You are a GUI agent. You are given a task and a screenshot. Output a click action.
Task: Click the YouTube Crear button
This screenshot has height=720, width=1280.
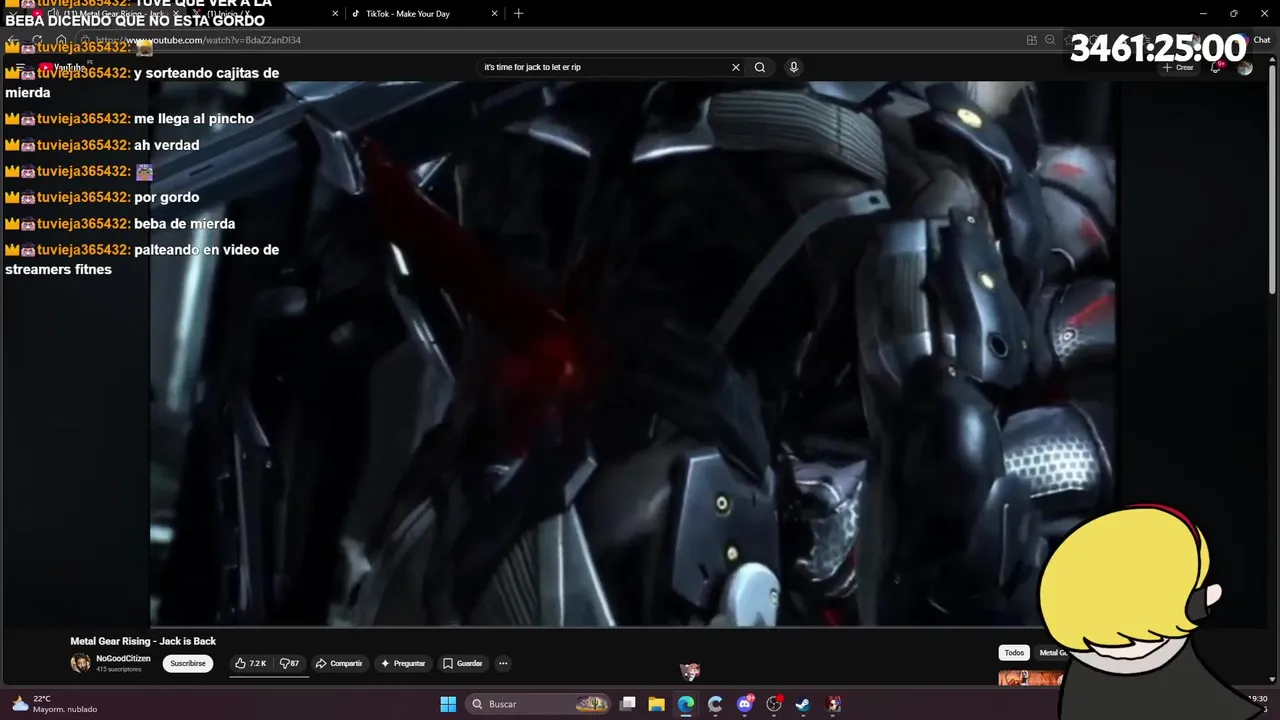tap(1178, 67)
